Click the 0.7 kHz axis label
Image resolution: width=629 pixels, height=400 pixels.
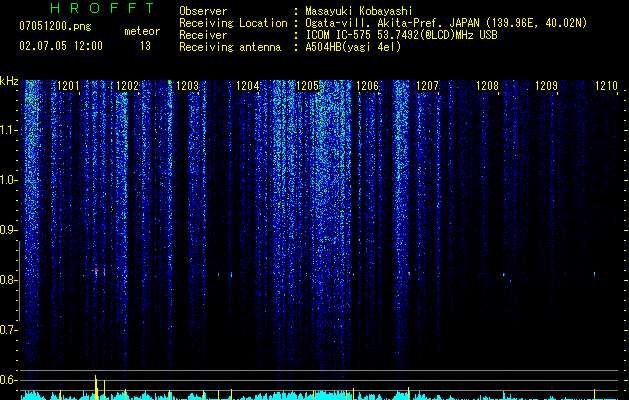[x=9, y=330]
